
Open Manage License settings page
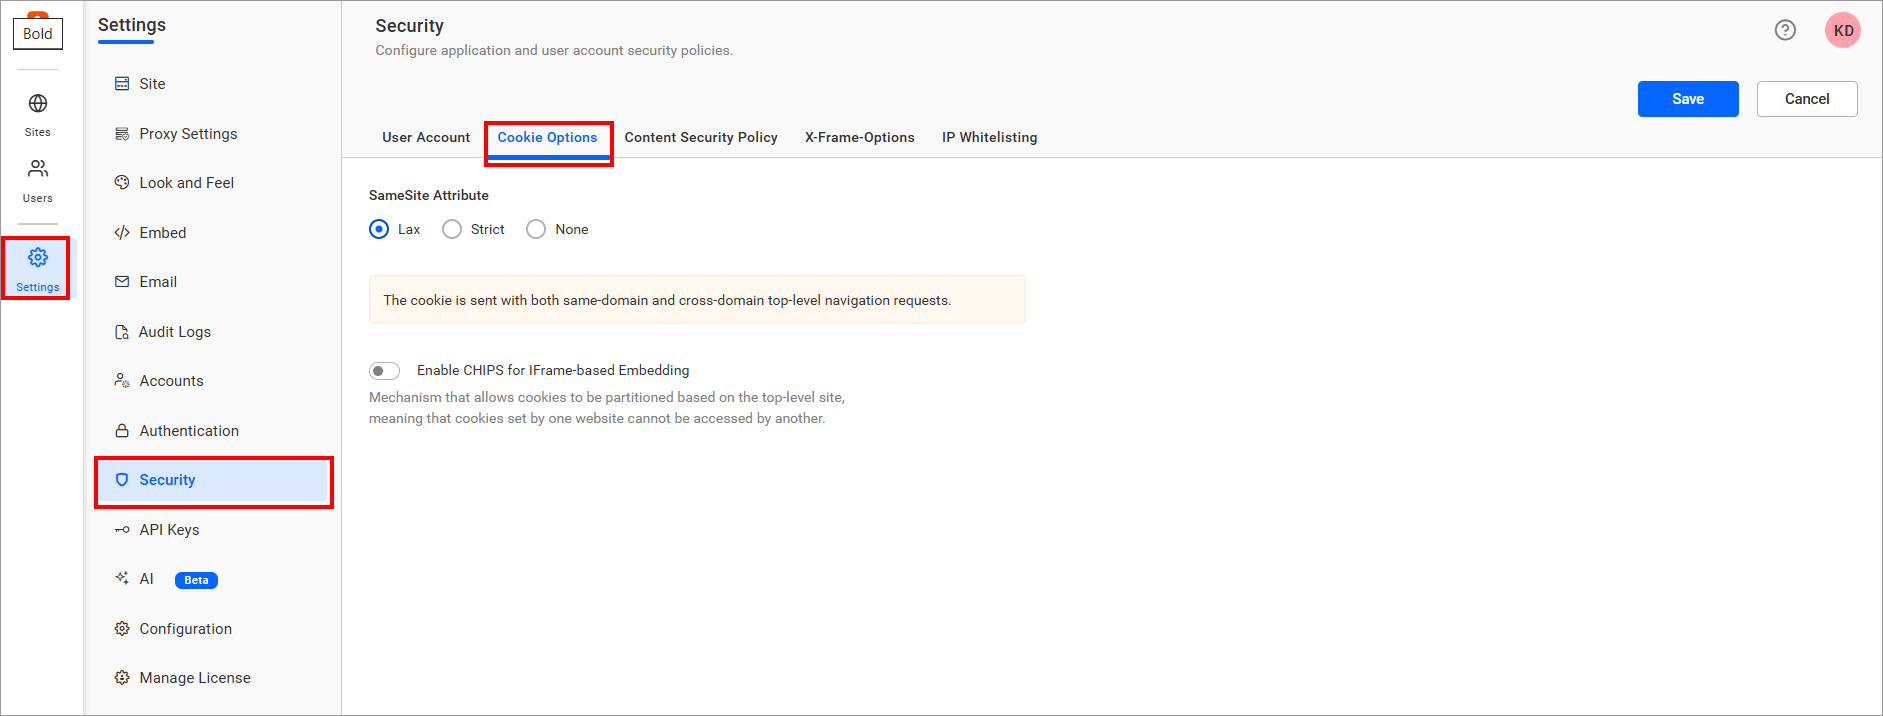point(195,678)
